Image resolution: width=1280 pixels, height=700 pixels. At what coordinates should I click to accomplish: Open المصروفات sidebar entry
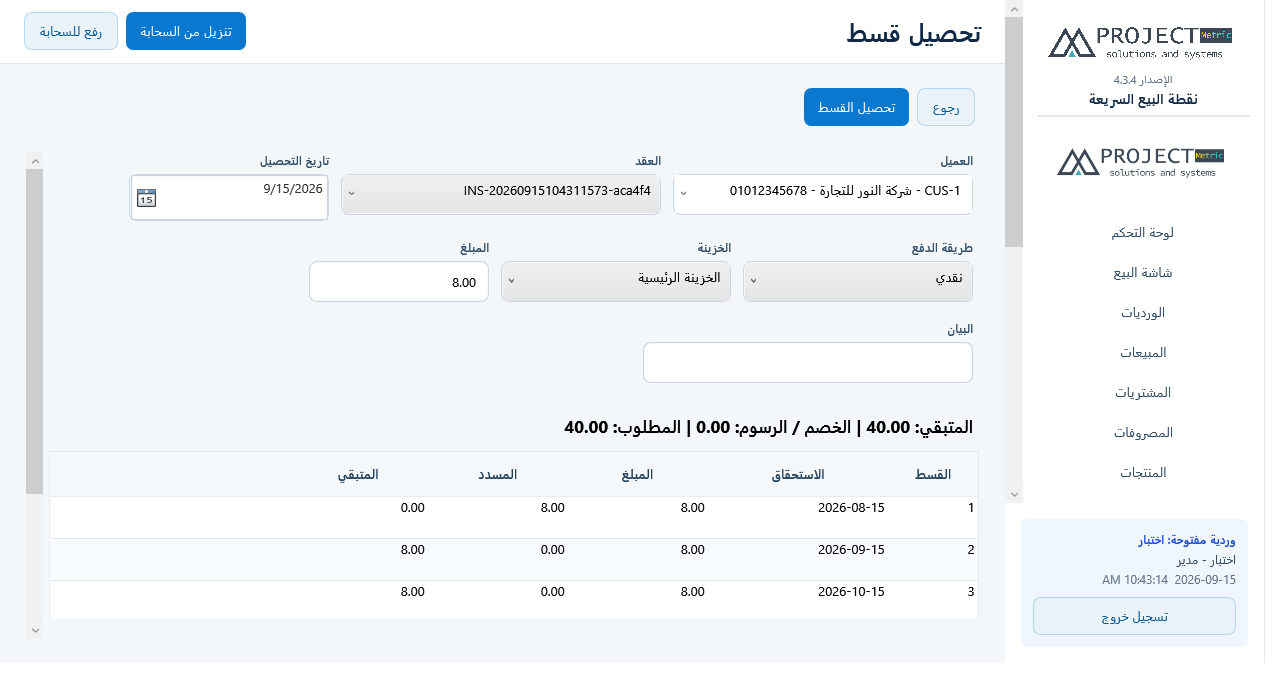1142,432
